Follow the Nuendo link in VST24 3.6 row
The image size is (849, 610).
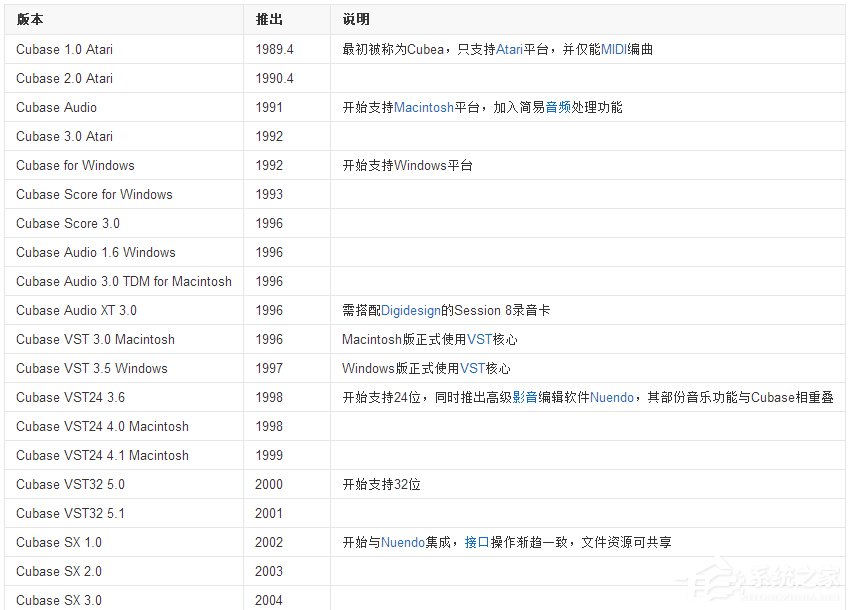tap(612, 397)
